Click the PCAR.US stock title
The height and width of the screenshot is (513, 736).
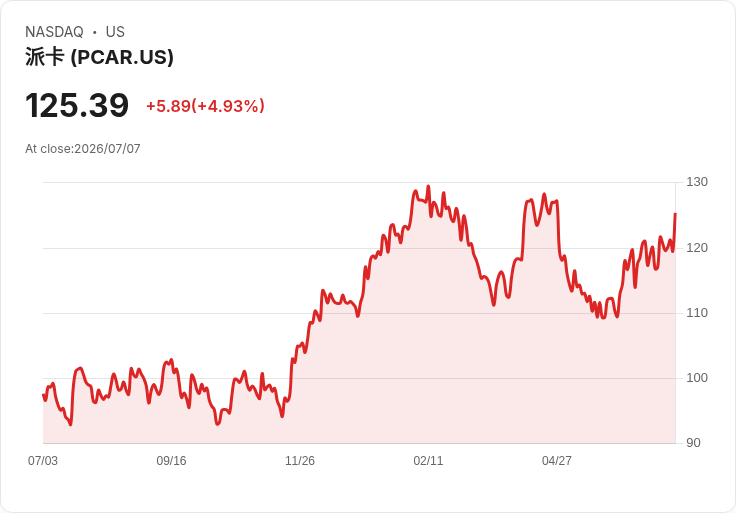tap(100, 57)
